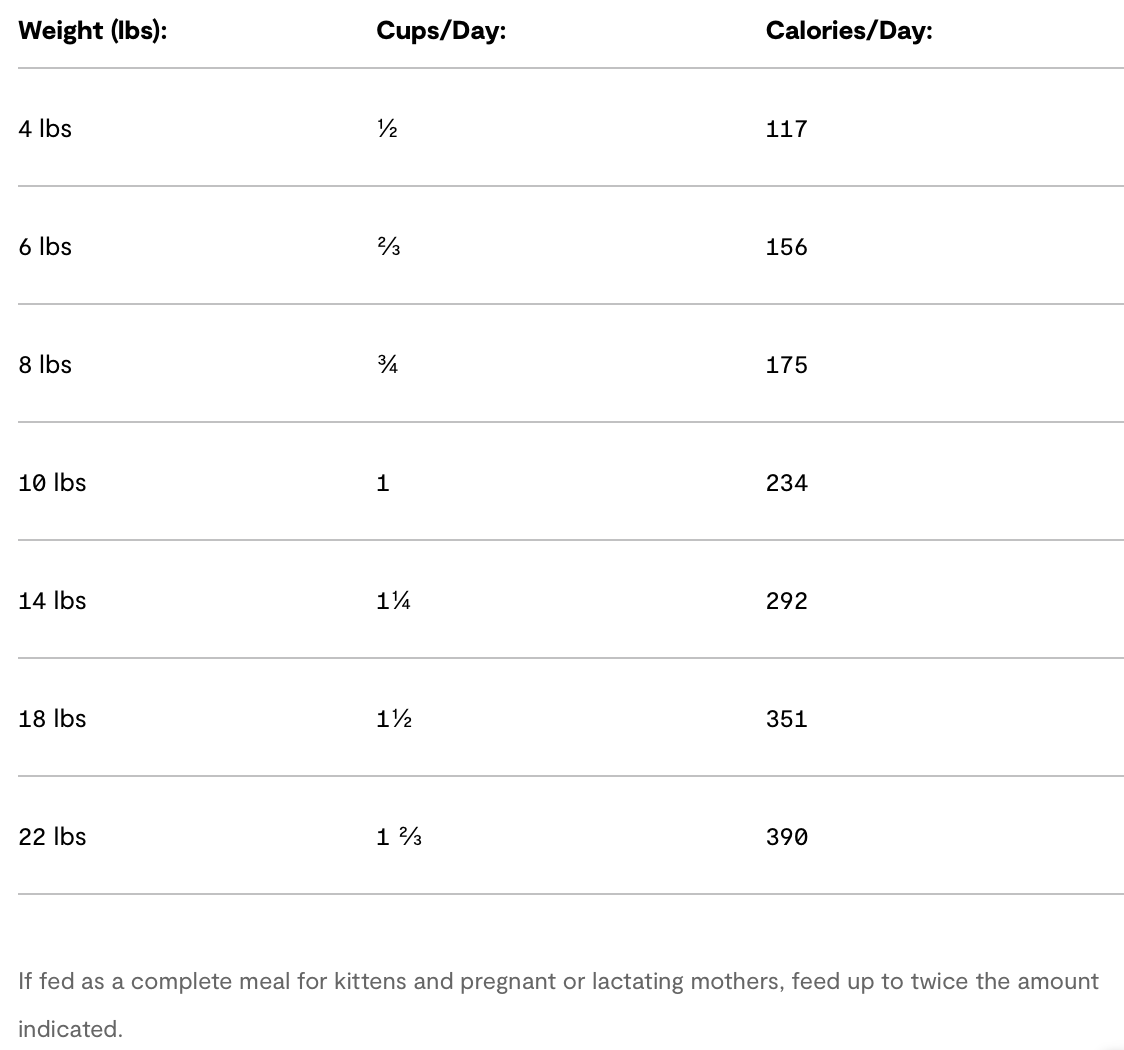Select the 156 calories value
1124x1050 pixels.
(x=786, y=247)
